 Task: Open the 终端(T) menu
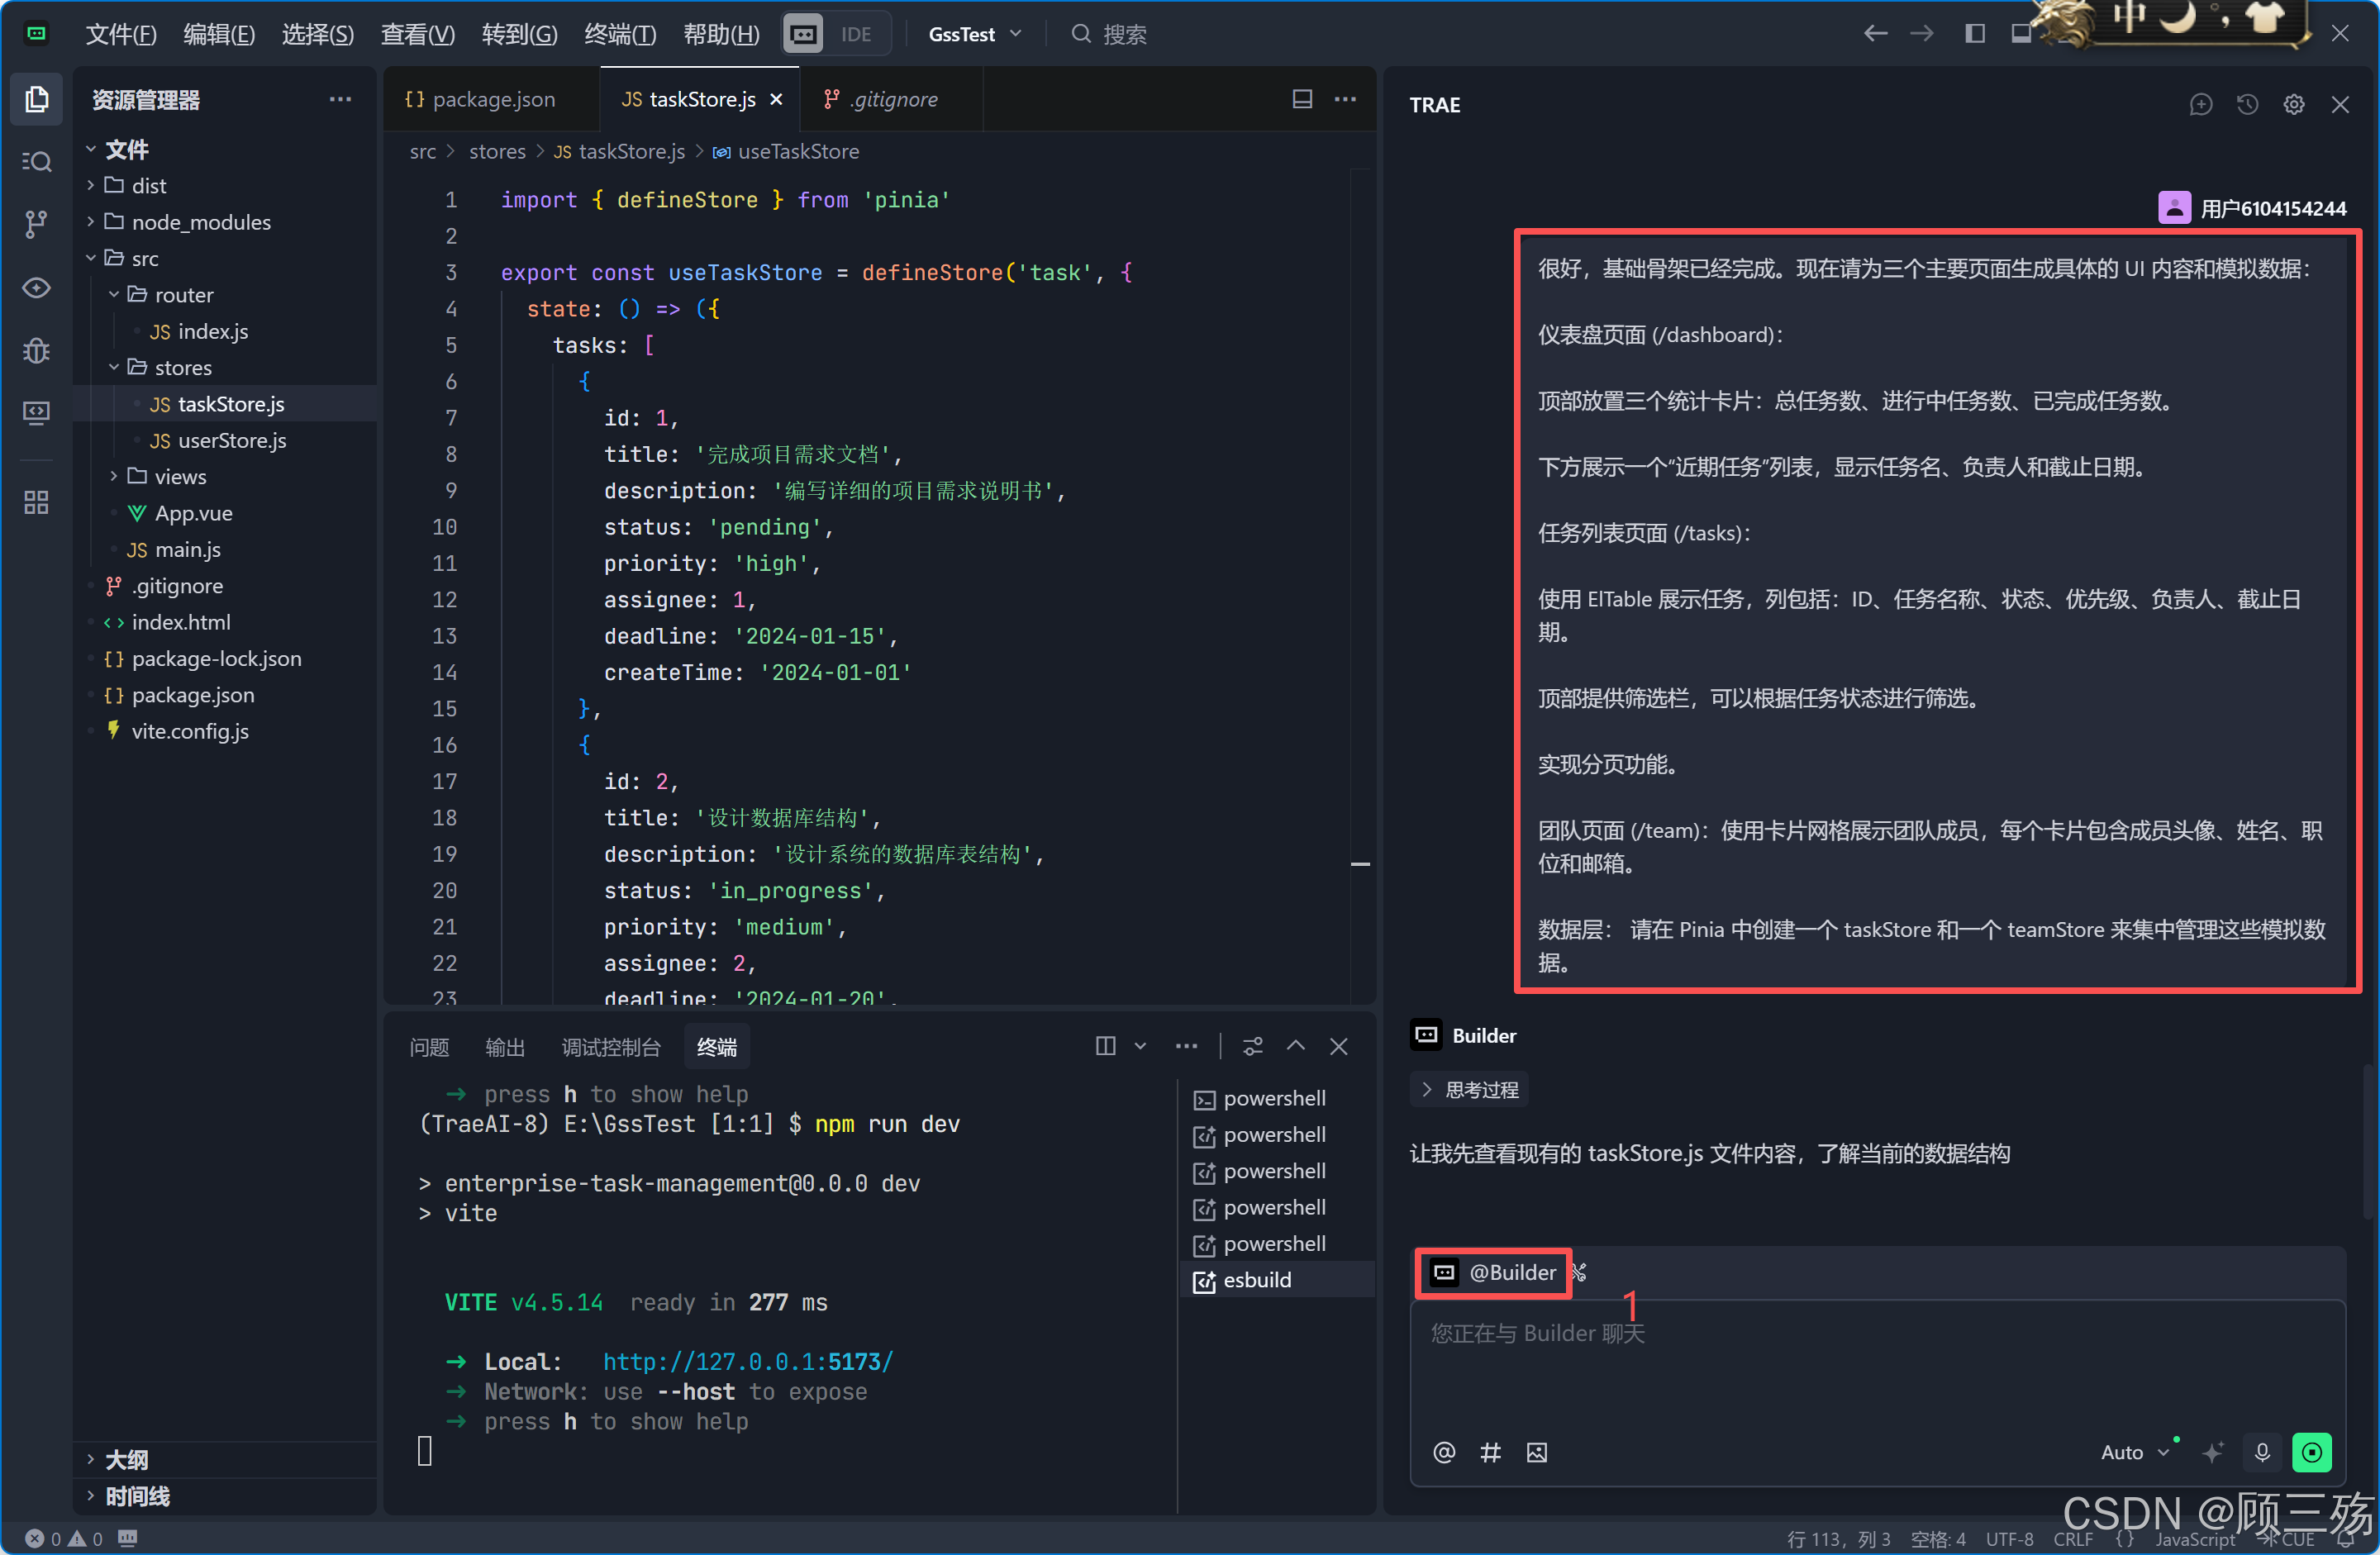pyautogui.click(x=620, y=34)
